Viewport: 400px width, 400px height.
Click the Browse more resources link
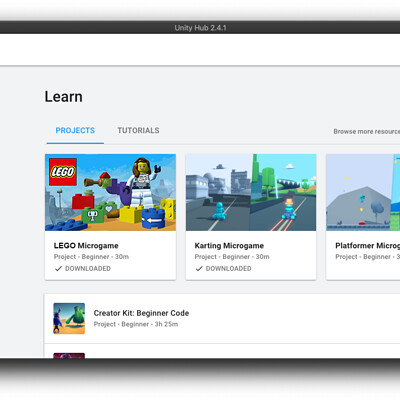(x=367, y=131)
